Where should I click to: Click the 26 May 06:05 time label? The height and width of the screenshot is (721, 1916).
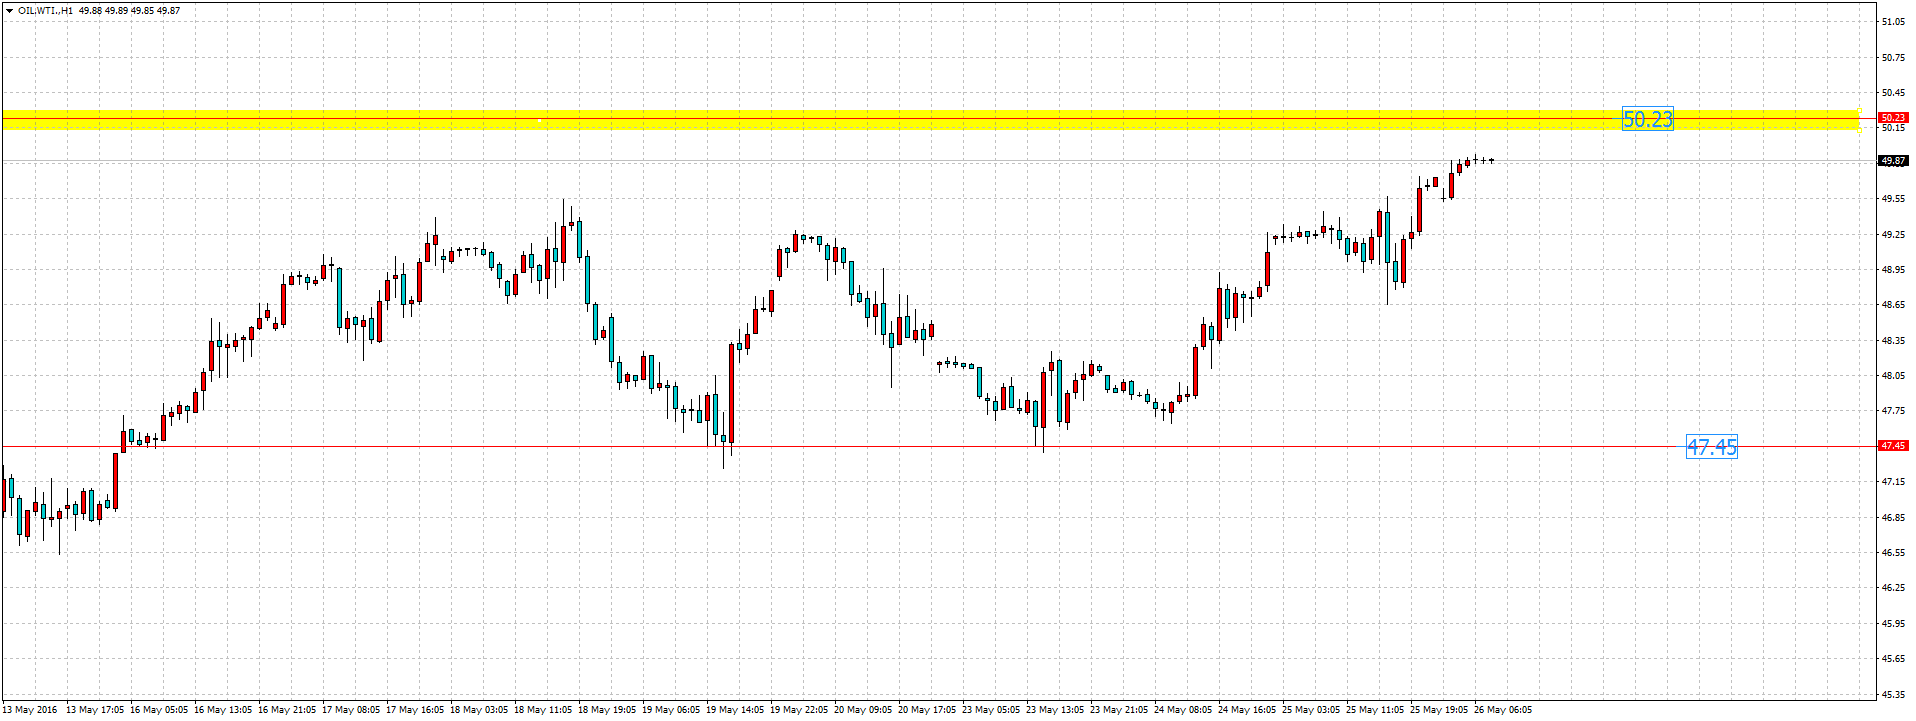coord(1502,710)
